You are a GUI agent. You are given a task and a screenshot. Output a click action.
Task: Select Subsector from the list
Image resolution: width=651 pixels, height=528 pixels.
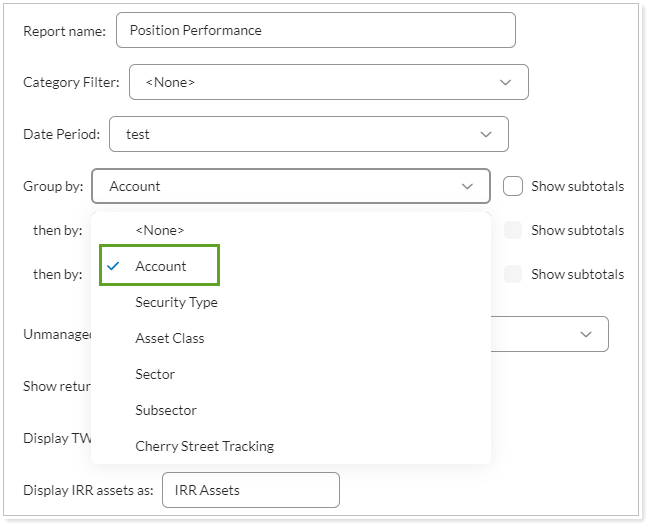[166, 410]
